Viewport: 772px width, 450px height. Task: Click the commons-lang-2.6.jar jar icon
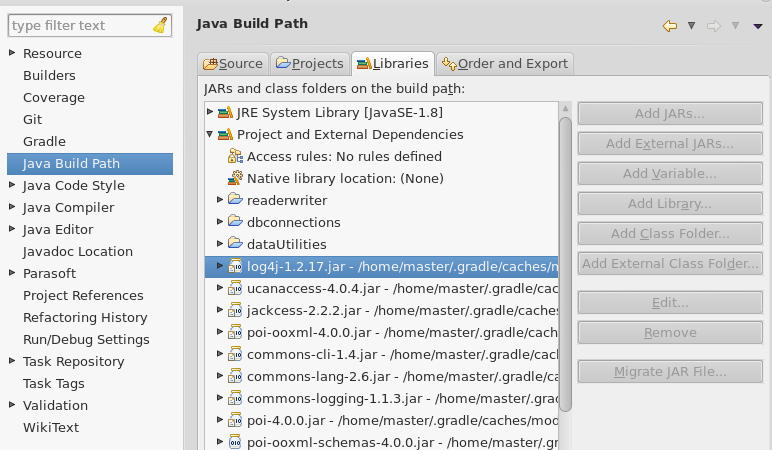click(x=235, y=376)
